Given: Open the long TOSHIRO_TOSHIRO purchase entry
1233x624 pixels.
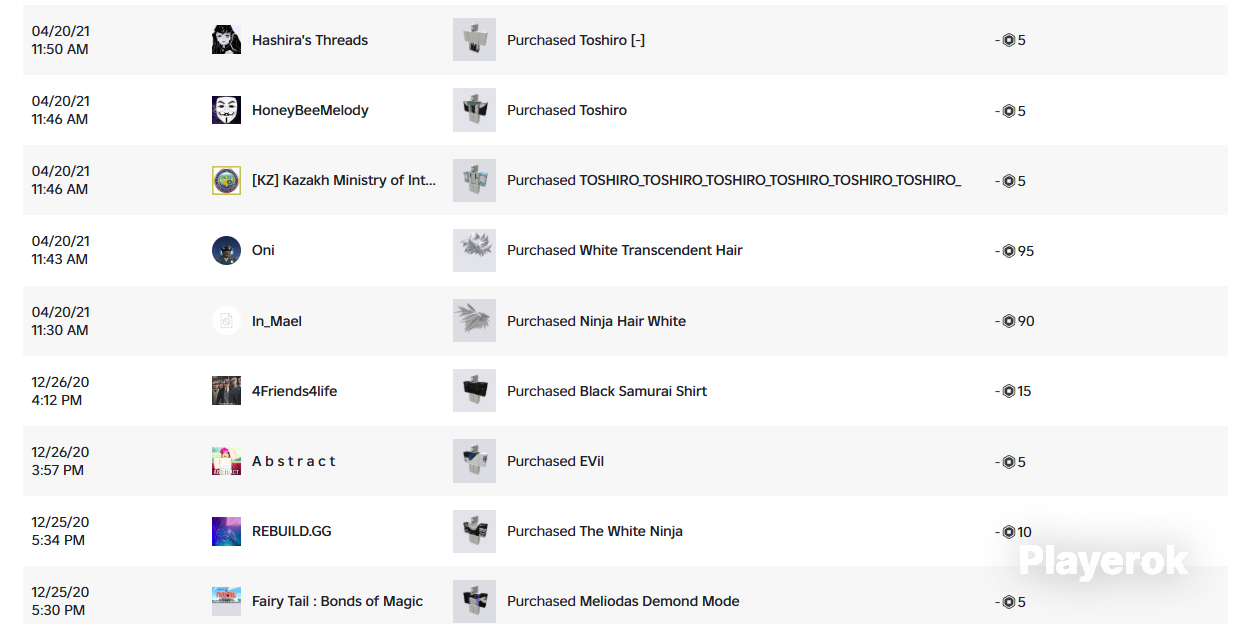Looking at the screenshot, I should (734, 180).
